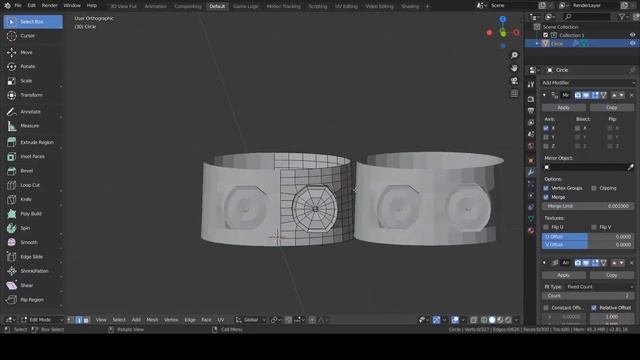Select the Inset Faces tool
Viewport: 640px width, 360px height.
point(33,156)
